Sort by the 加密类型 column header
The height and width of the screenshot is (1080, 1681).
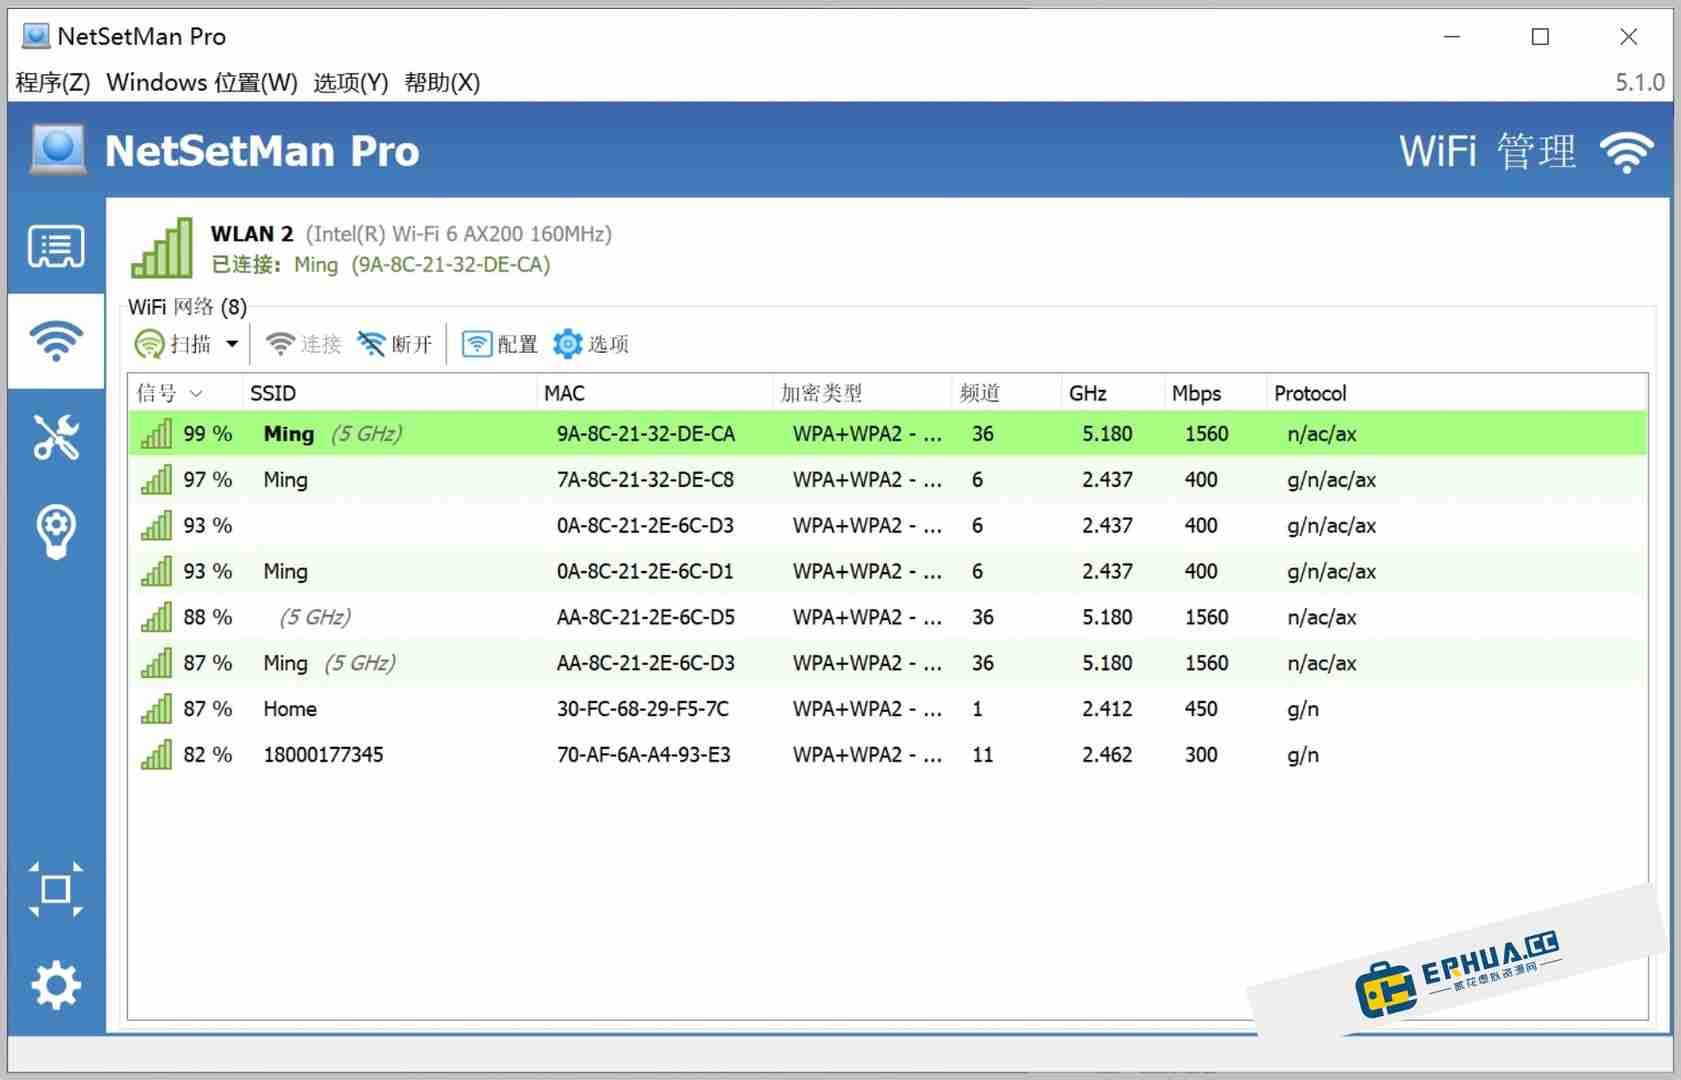(x=861, y=393)
